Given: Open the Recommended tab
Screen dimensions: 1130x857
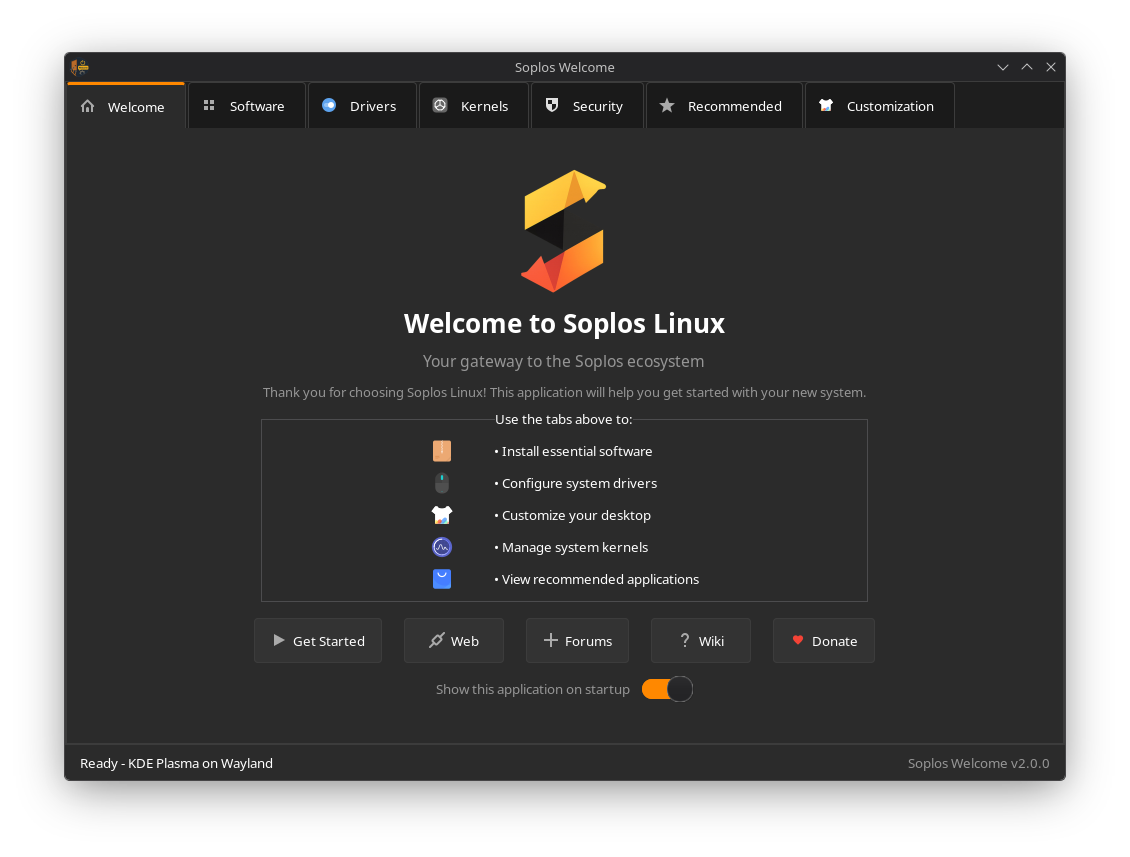Looking at the screenshot, I should (x=723, y=106).
